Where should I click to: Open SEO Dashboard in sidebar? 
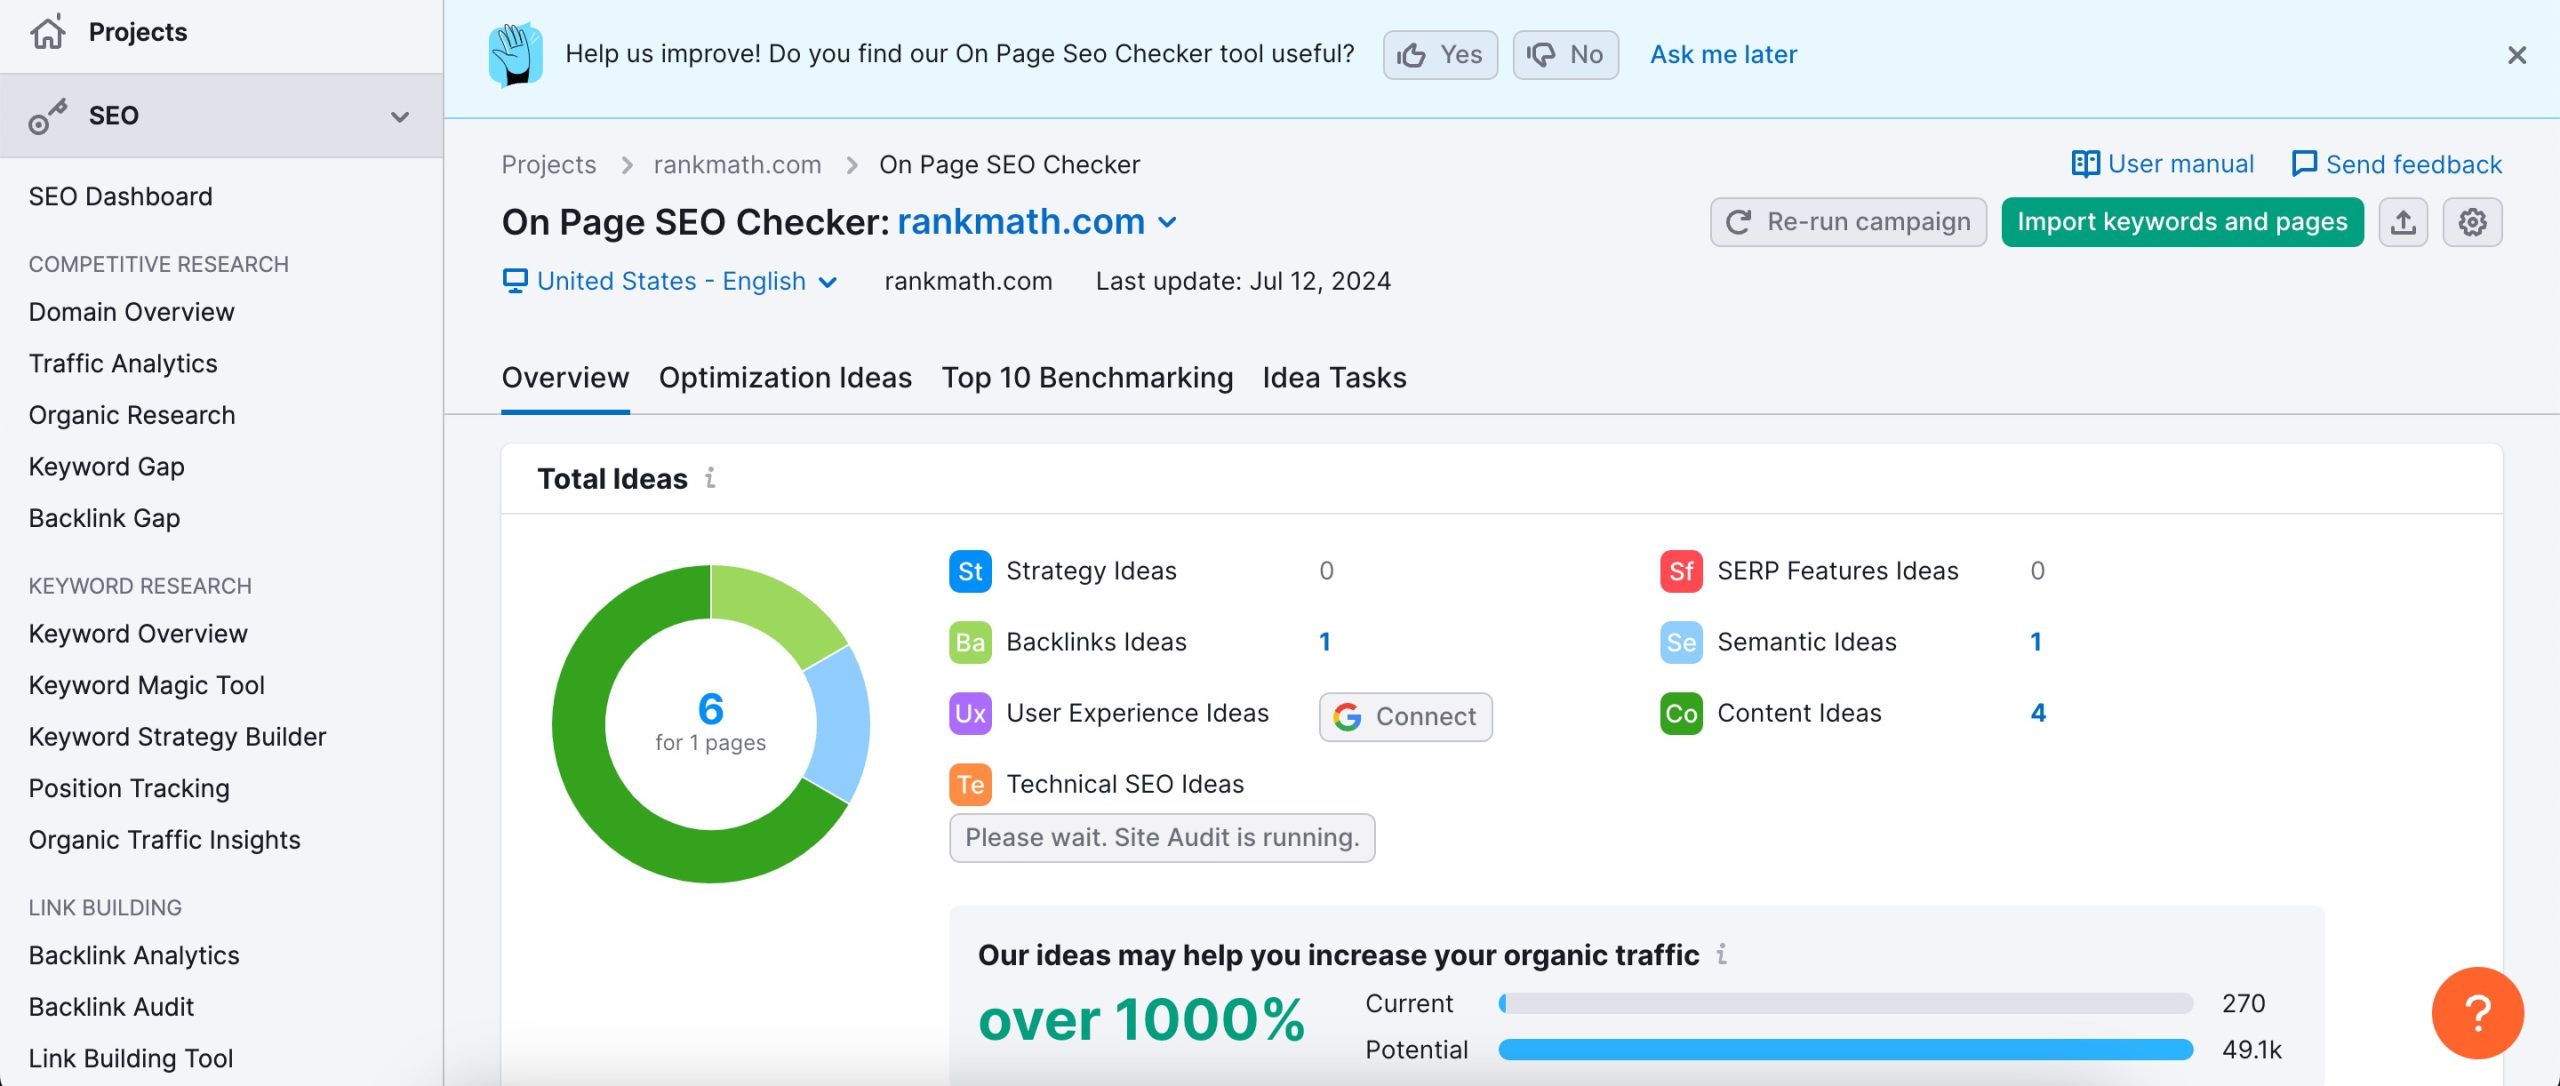[120, 197]
